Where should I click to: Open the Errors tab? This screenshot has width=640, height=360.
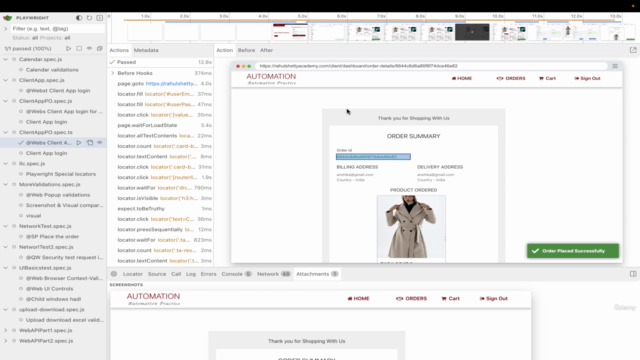point(208,274)
